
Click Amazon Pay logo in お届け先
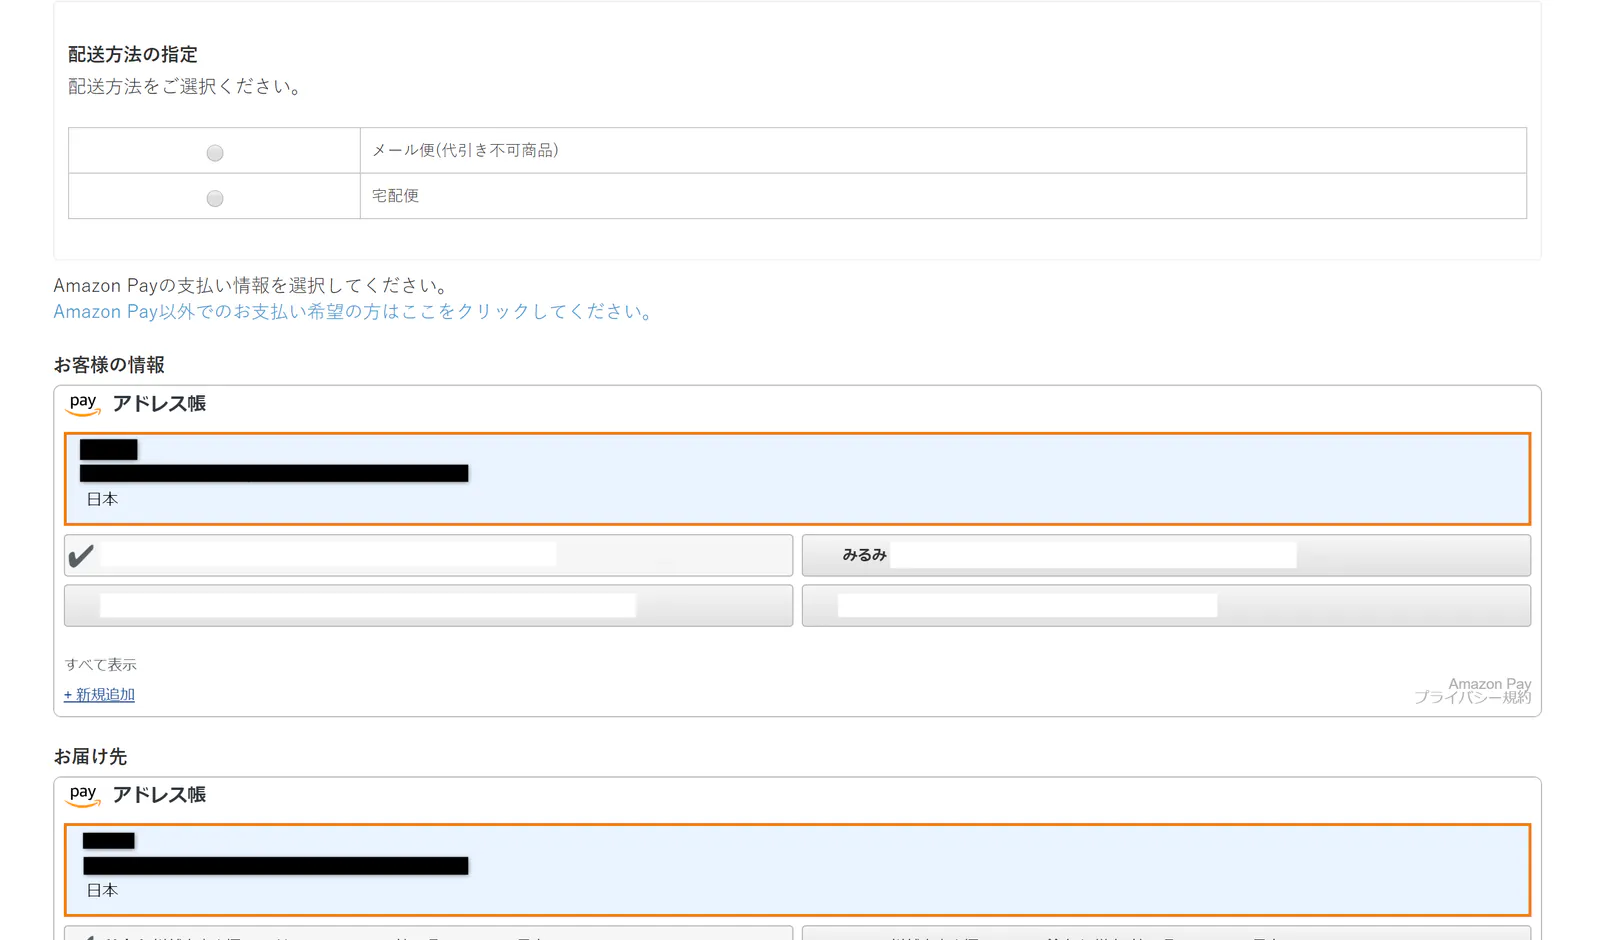(x=83, y=795)
